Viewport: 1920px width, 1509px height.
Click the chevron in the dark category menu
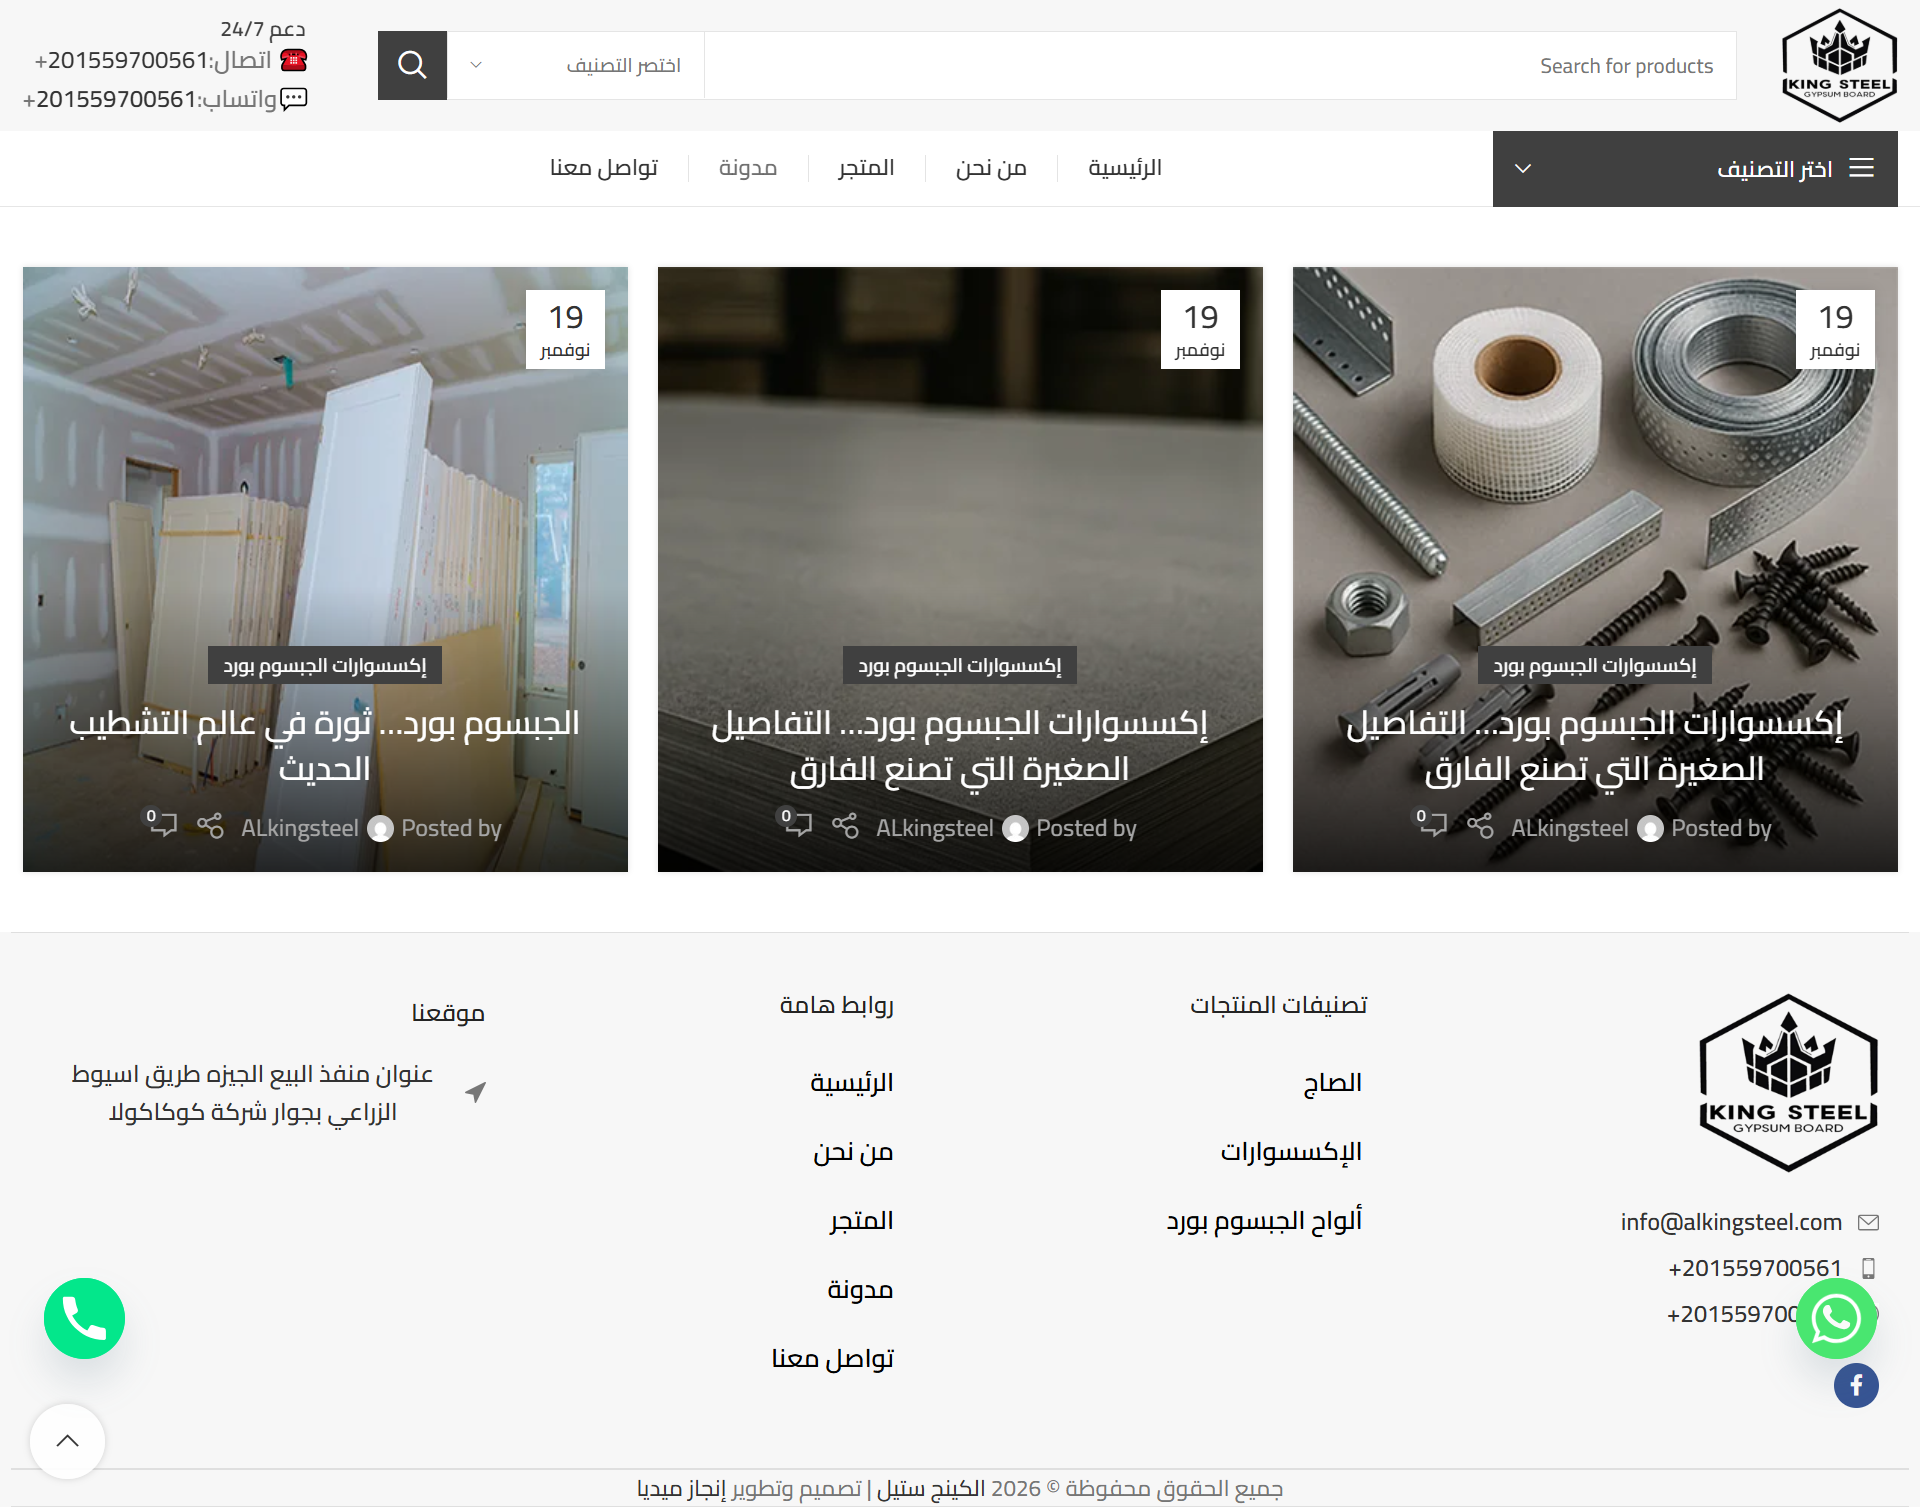point(1523,169)
